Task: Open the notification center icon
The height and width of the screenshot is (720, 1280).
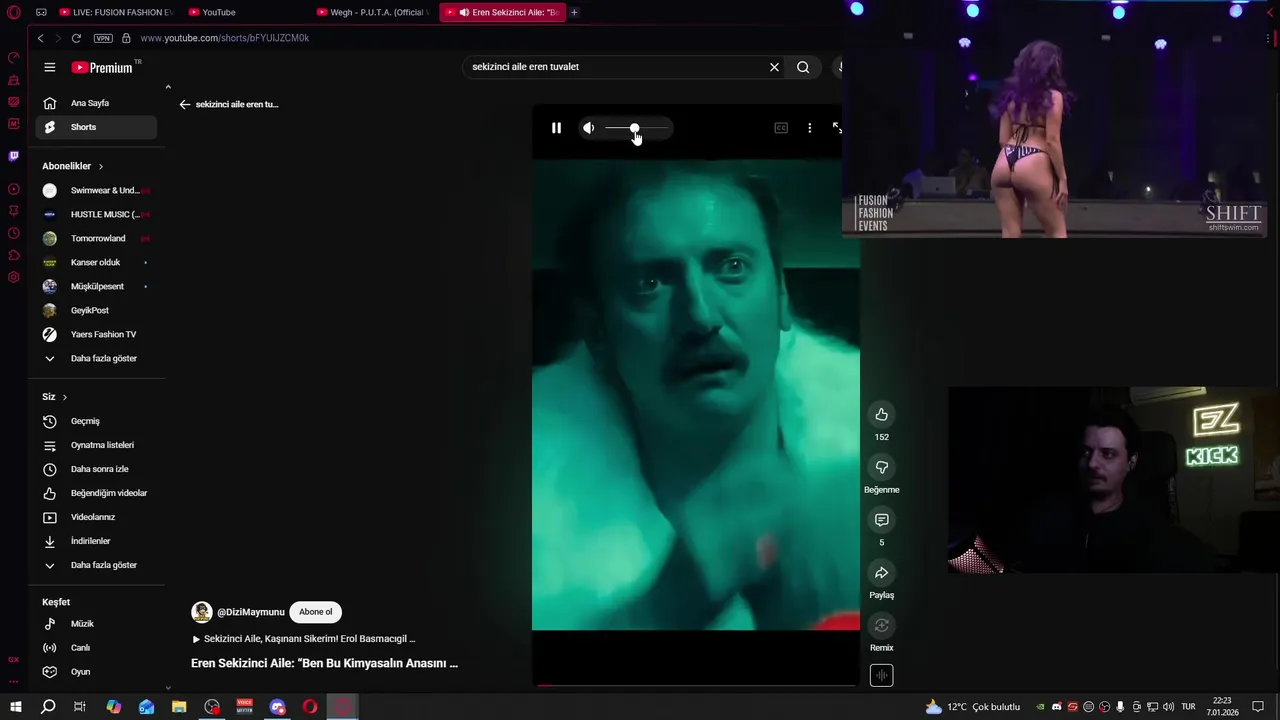Action: pos(1258,707)
